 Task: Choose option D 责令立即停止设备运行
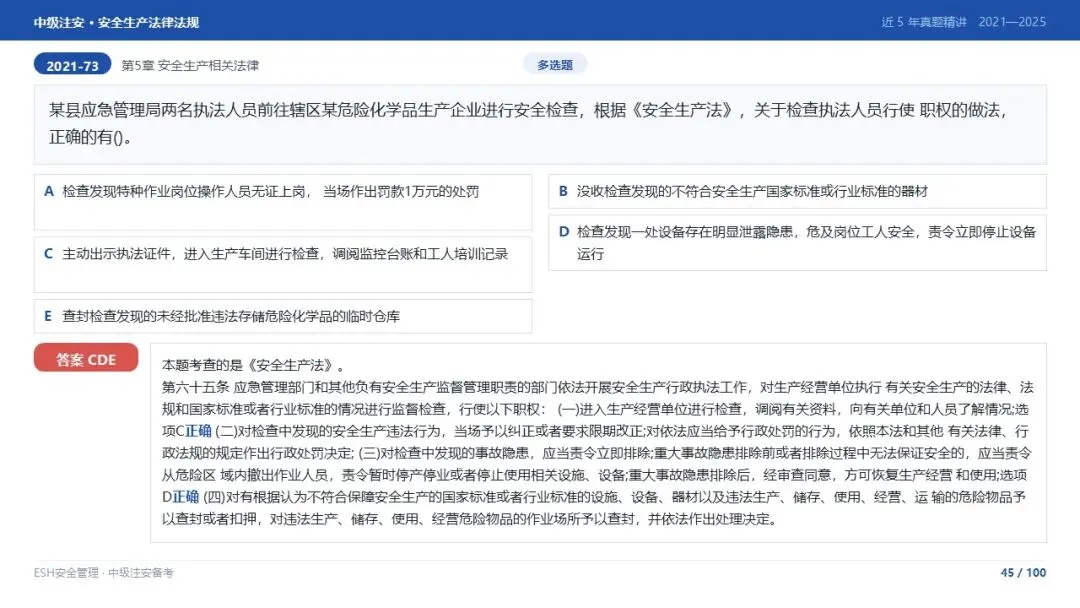click(x=798, y=242)
